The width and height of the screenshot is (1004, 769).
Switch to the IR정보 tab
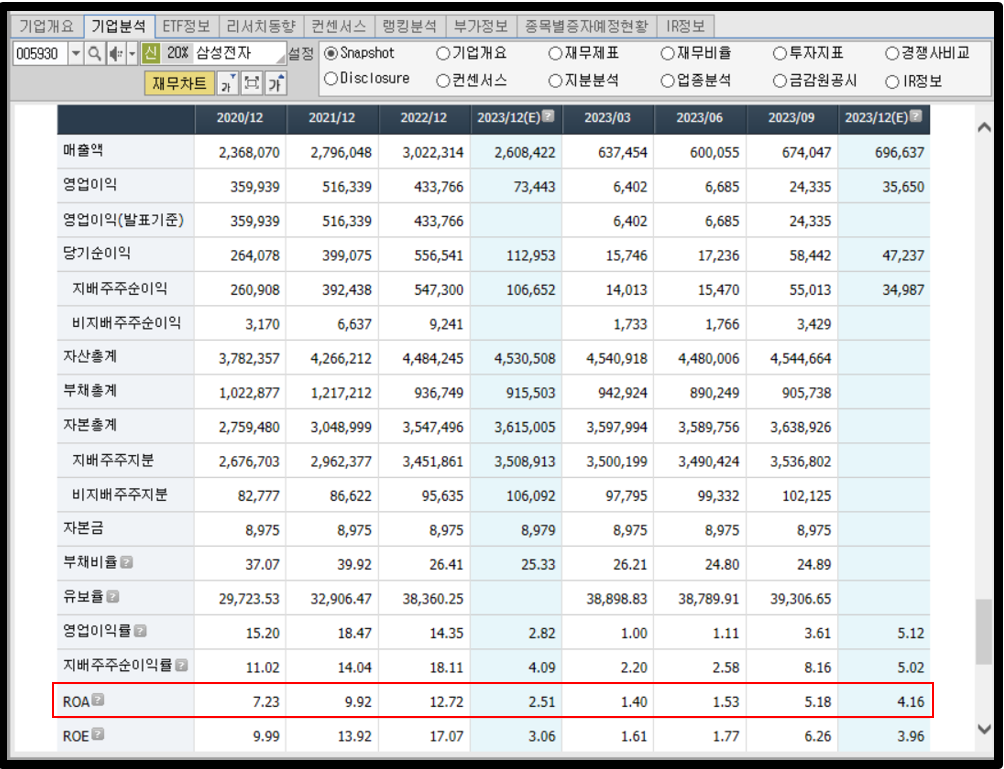(x=686, y=26)
